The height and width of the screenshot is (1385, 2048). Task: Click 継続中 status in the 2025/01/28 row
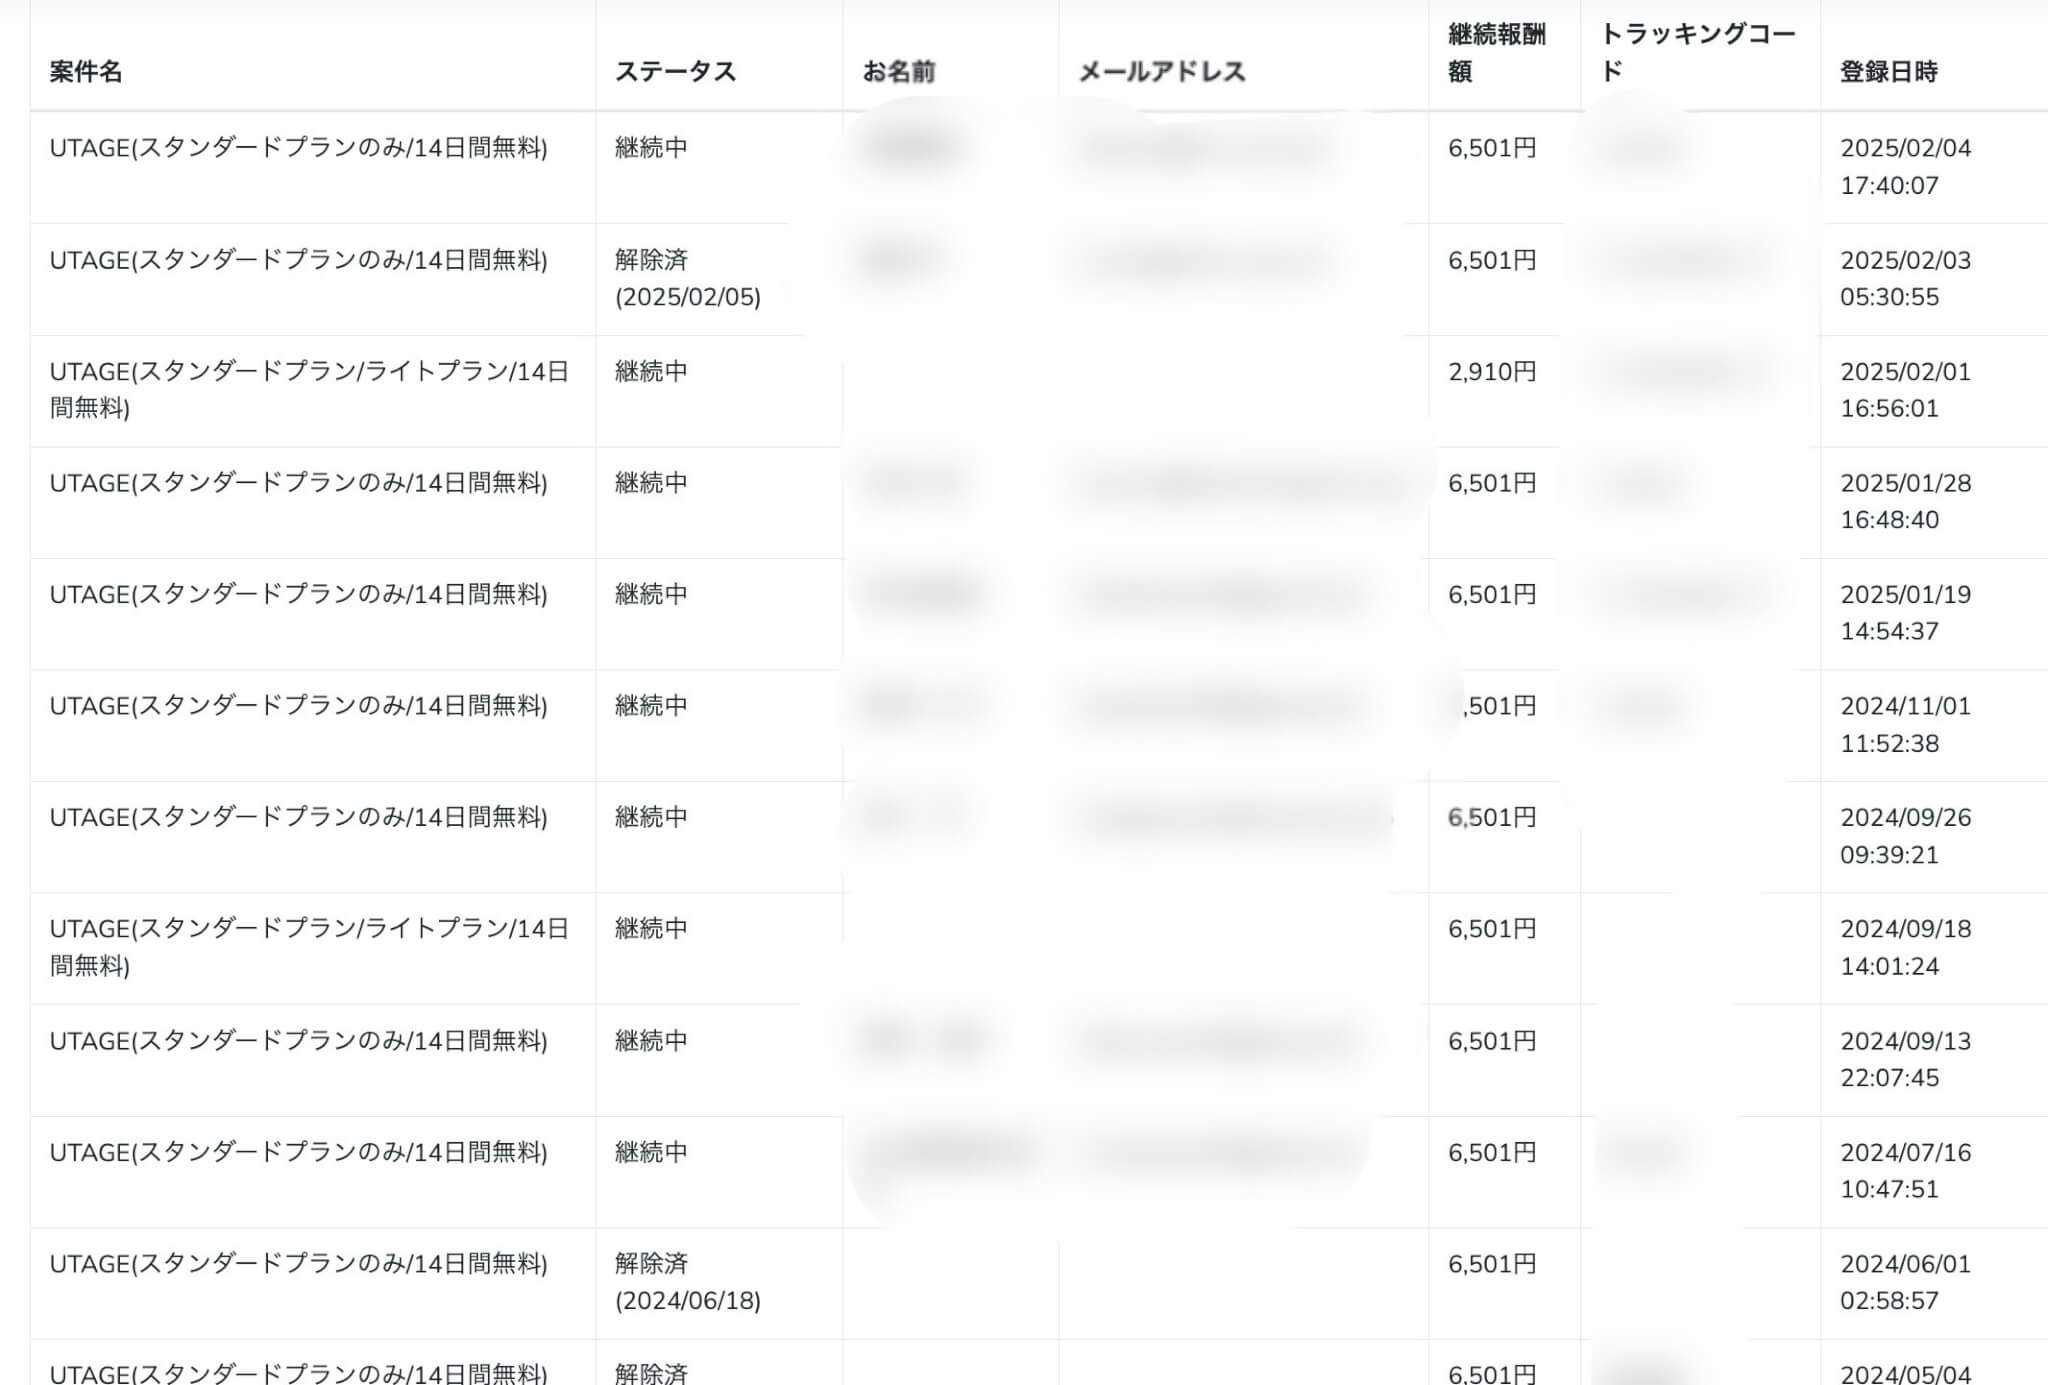click(651, 482)
